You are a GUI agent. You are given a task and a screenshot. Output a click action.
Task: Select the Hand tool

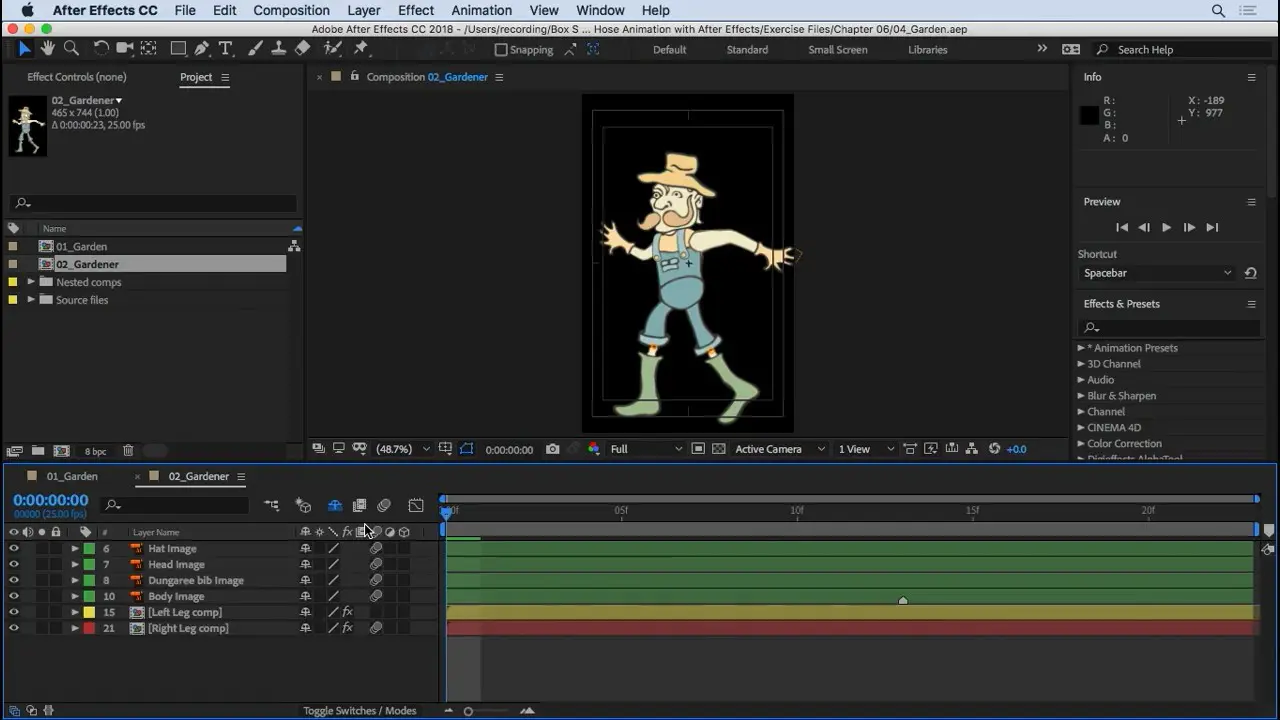[x=47, y=48]
